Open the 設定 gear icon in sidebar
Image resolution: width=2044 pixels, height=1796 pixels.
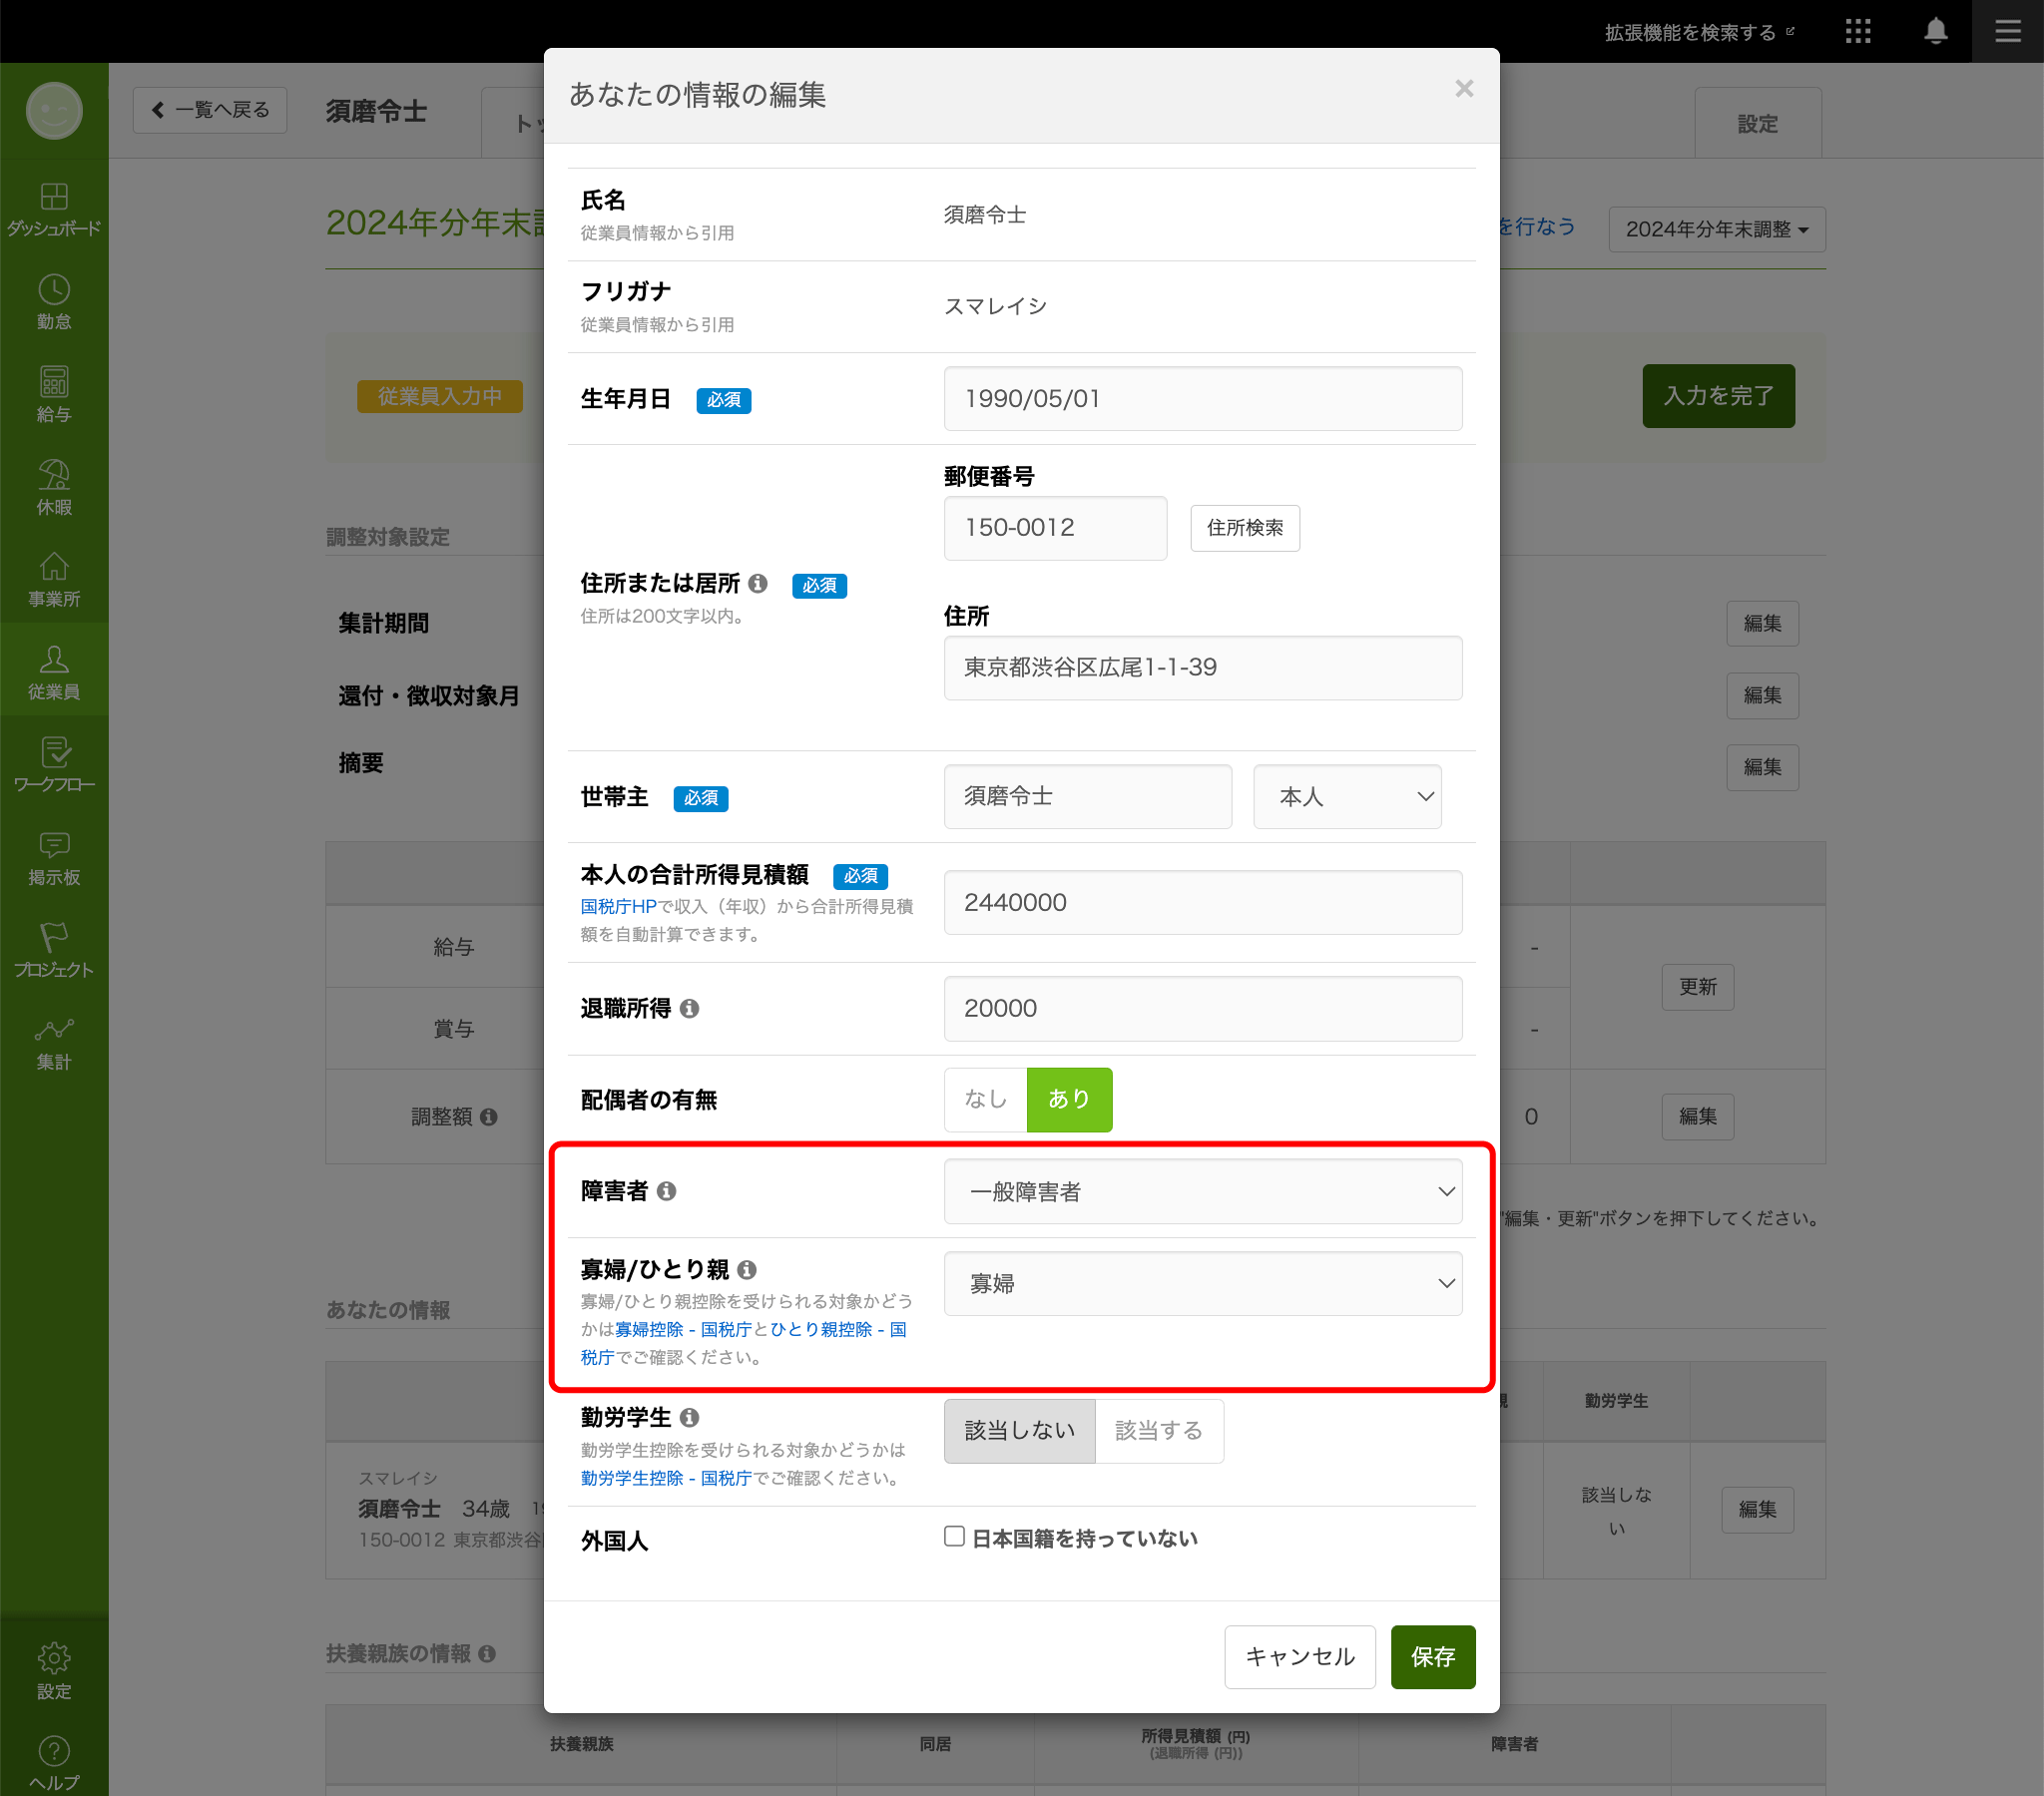[x=54, y=1671]
